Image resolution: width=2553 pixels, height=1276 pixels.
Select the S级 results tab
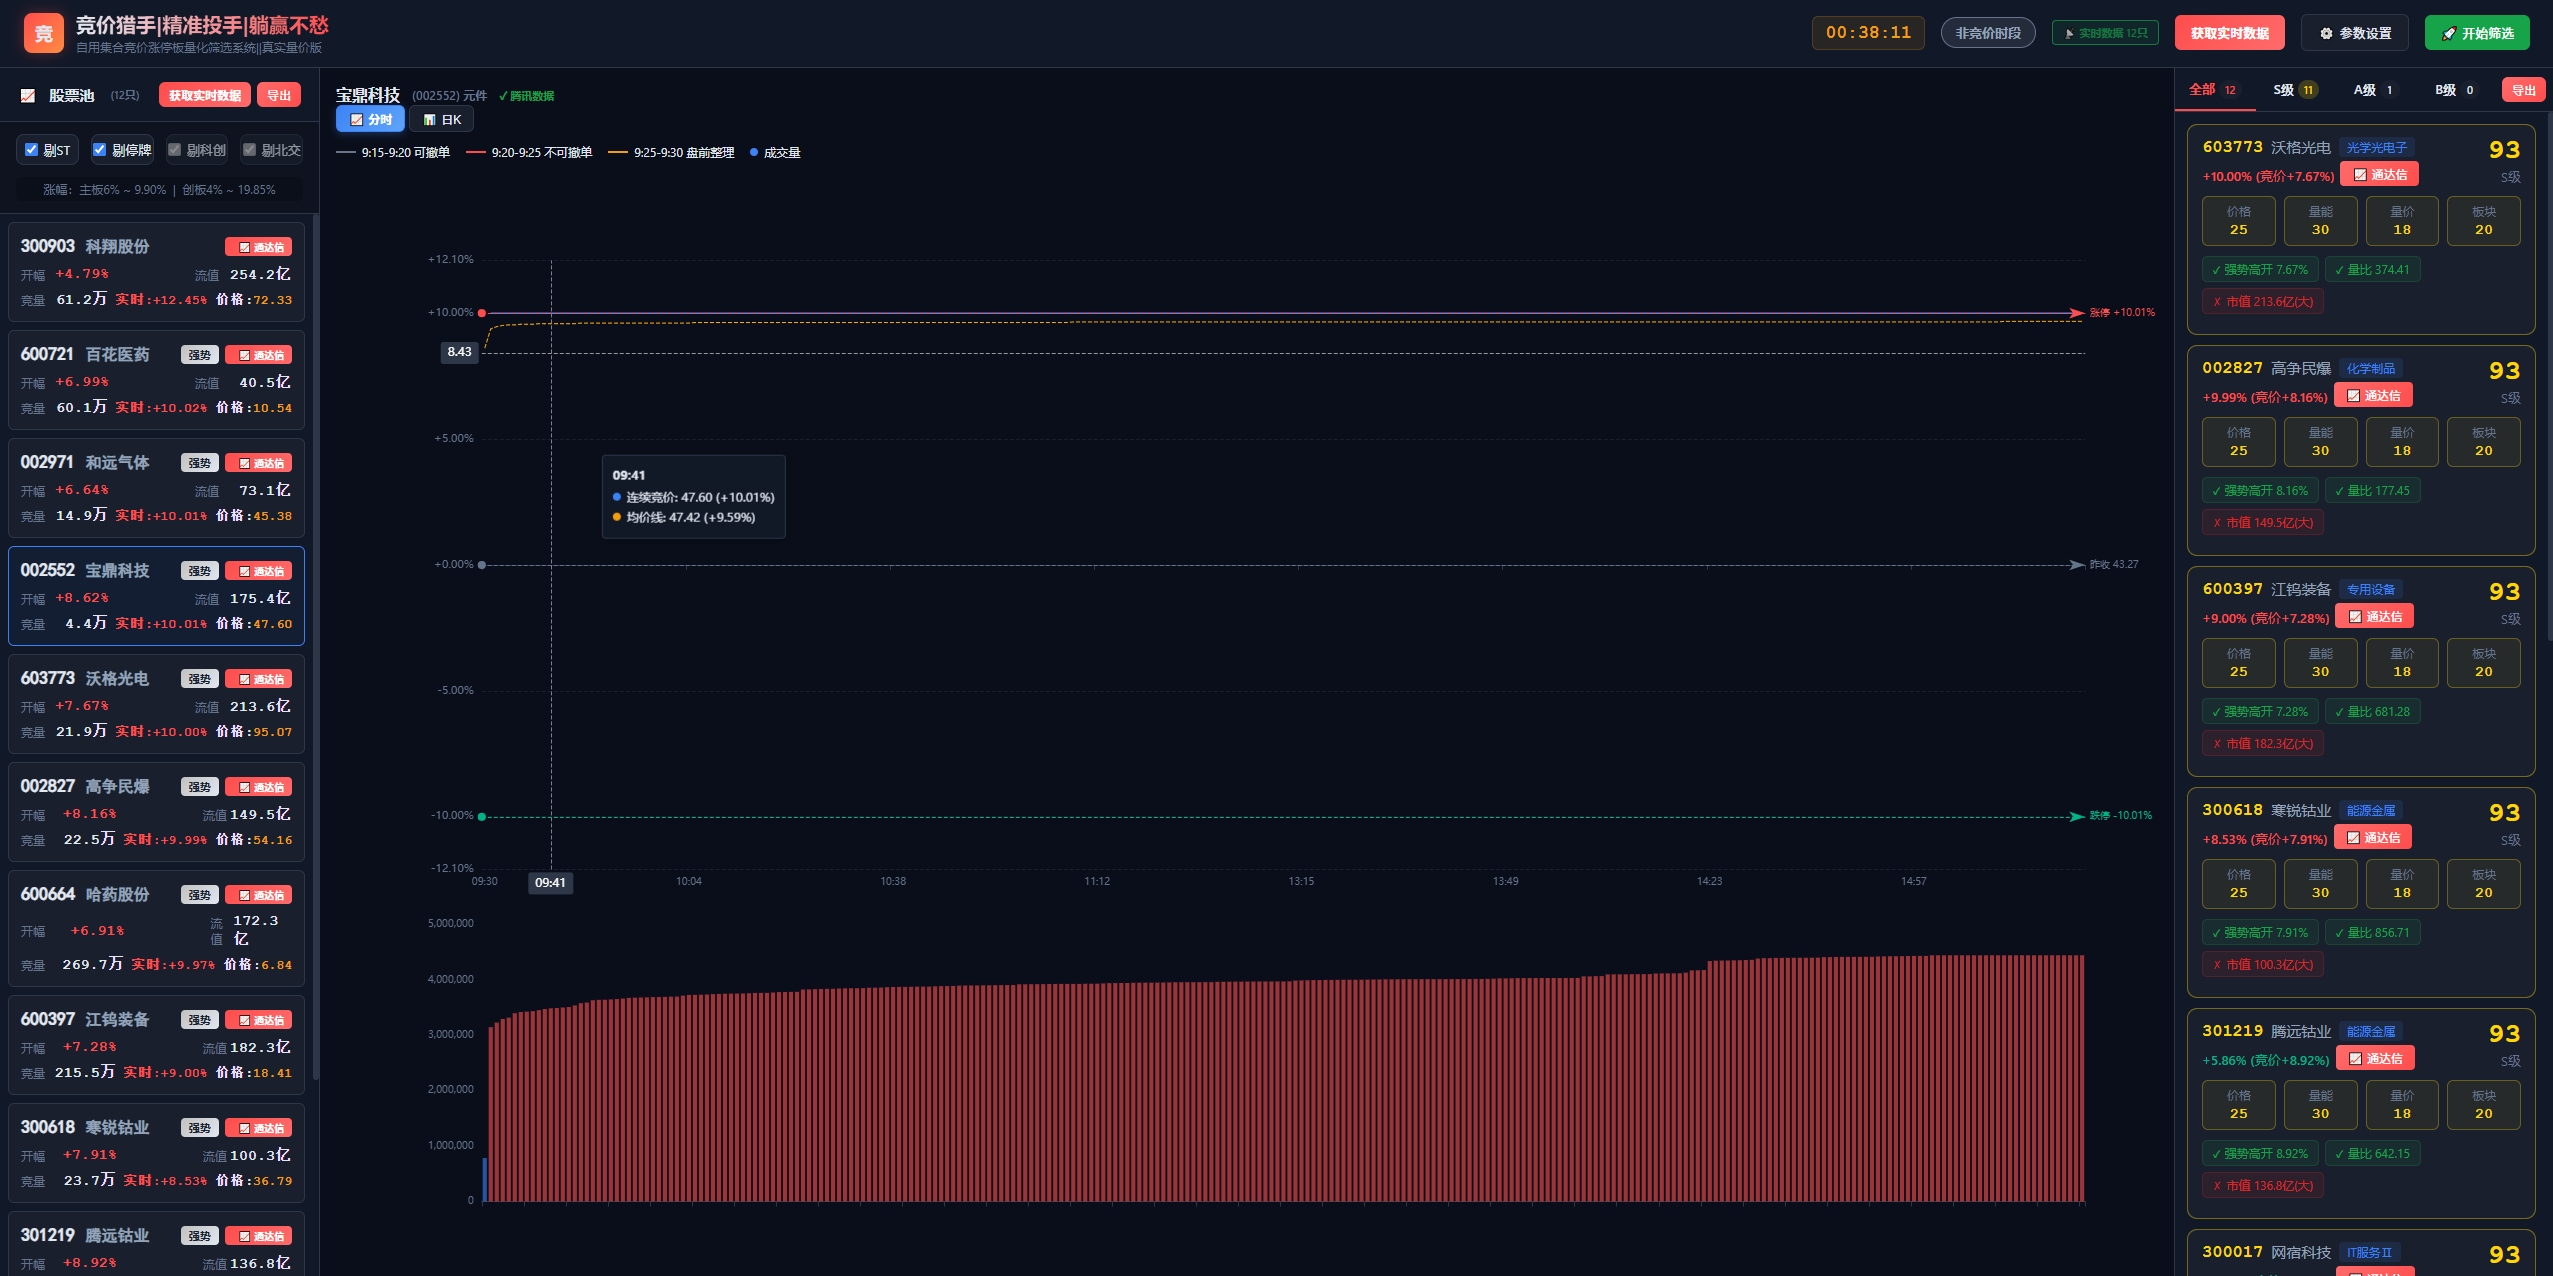click(2294, 90)
